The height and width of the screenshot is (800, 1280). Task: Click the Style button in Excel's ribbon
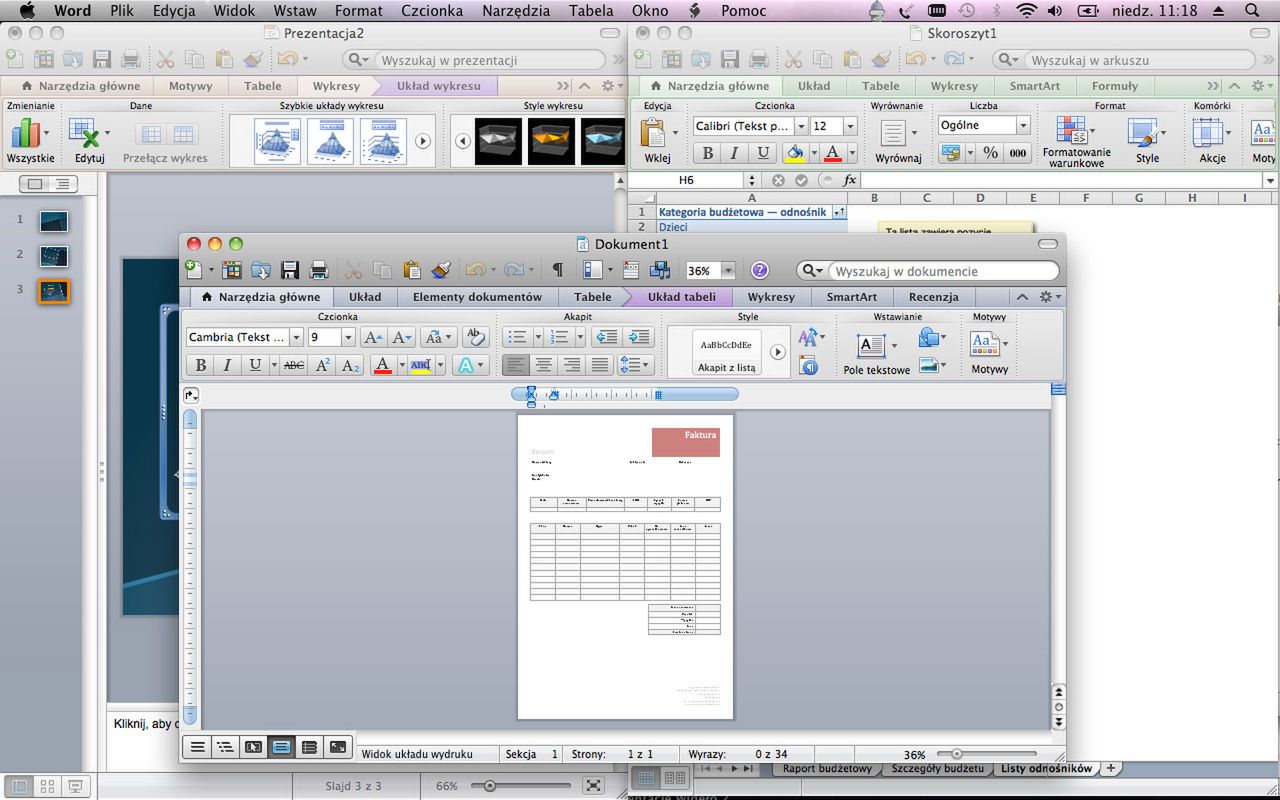point(1147,140)
